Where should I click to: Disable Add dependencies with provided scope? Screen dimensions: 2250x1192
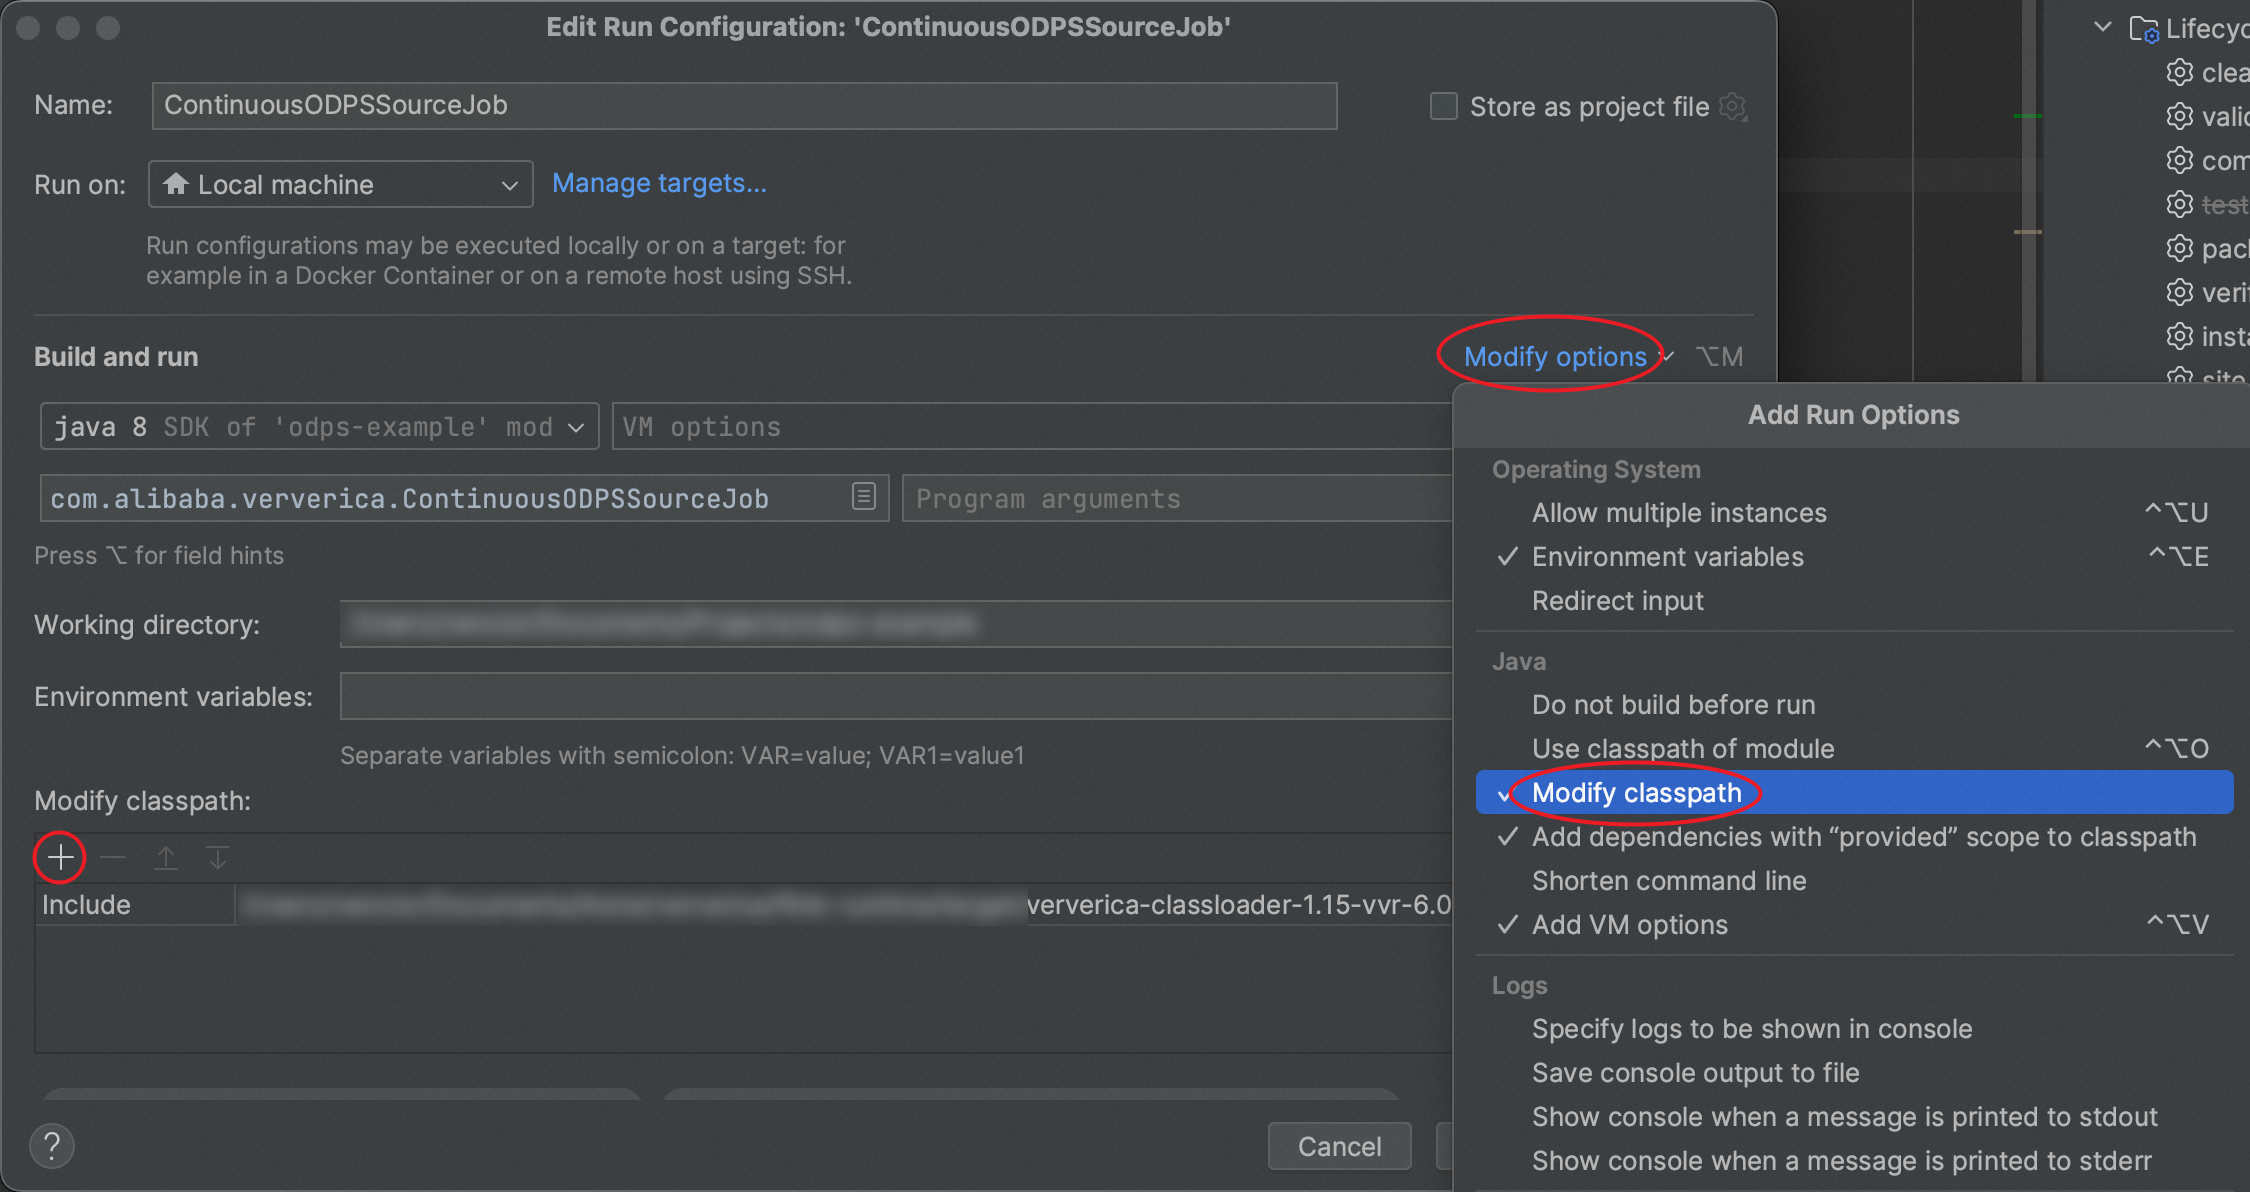tap(1865, 836)
